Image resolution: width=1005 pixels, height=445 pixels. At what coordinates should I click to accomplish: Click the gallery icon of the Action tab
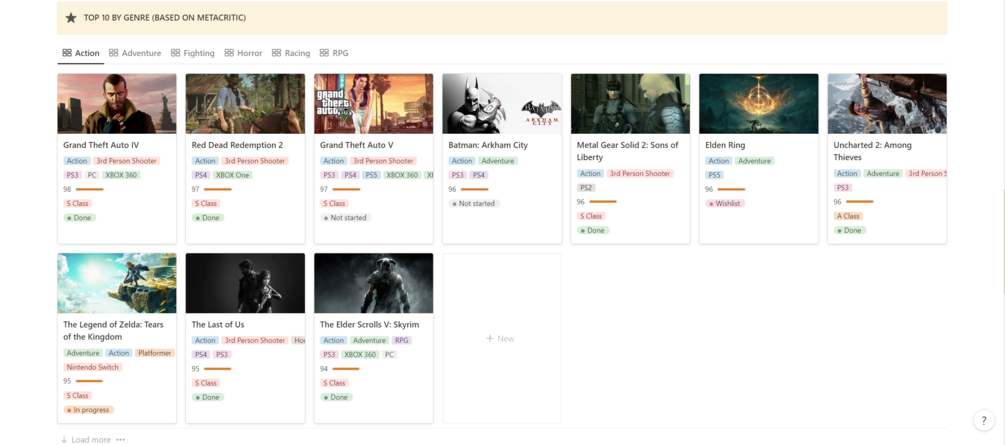coord(67,53)
